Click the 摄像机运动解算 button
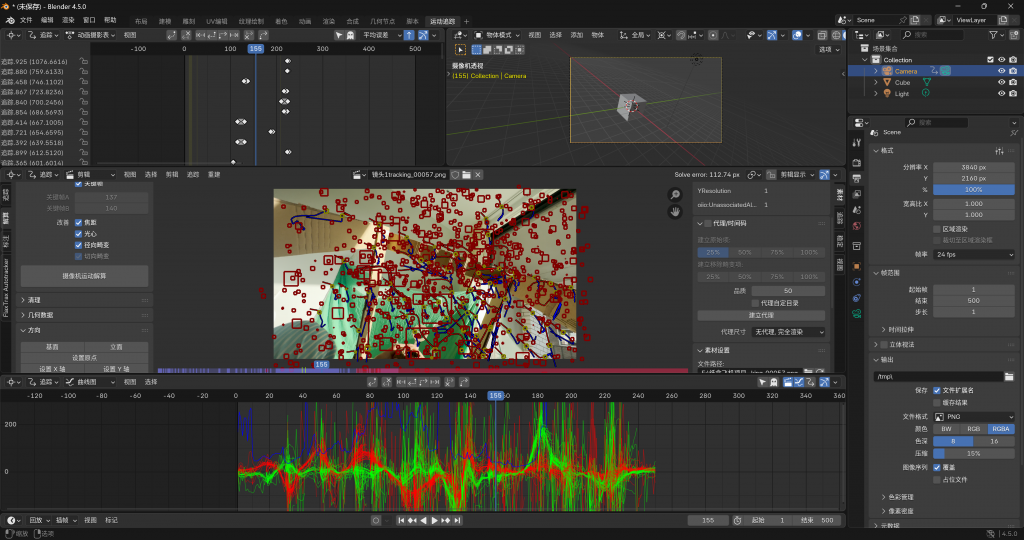This screenshot has width=1024, height=540. [84, 275]
